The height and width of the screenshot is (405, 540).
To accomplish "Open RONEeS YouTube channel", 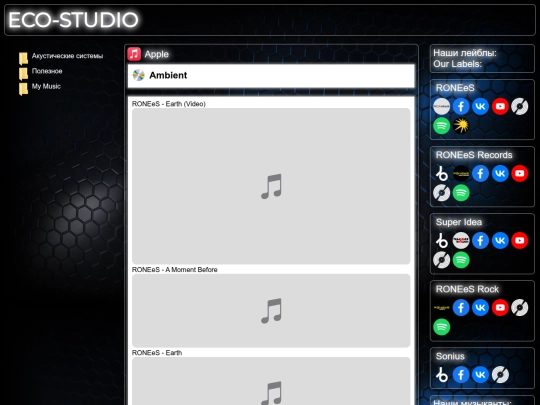I will point(500,106).
